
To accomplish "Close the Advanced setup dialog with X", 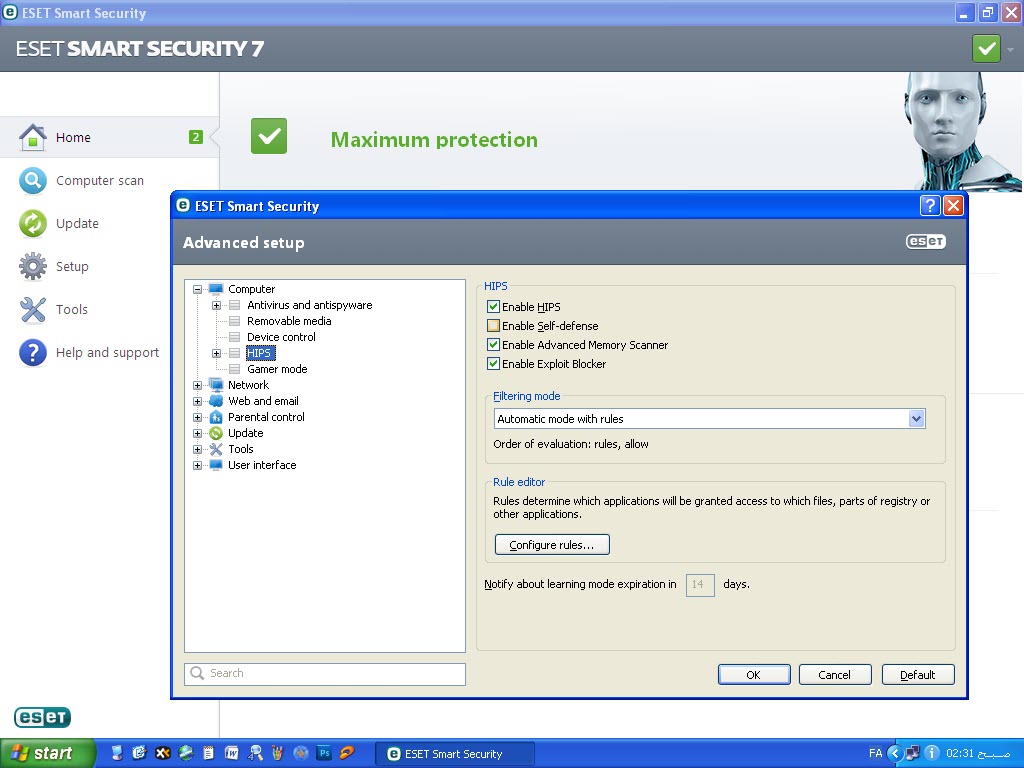I will (953, 206).
